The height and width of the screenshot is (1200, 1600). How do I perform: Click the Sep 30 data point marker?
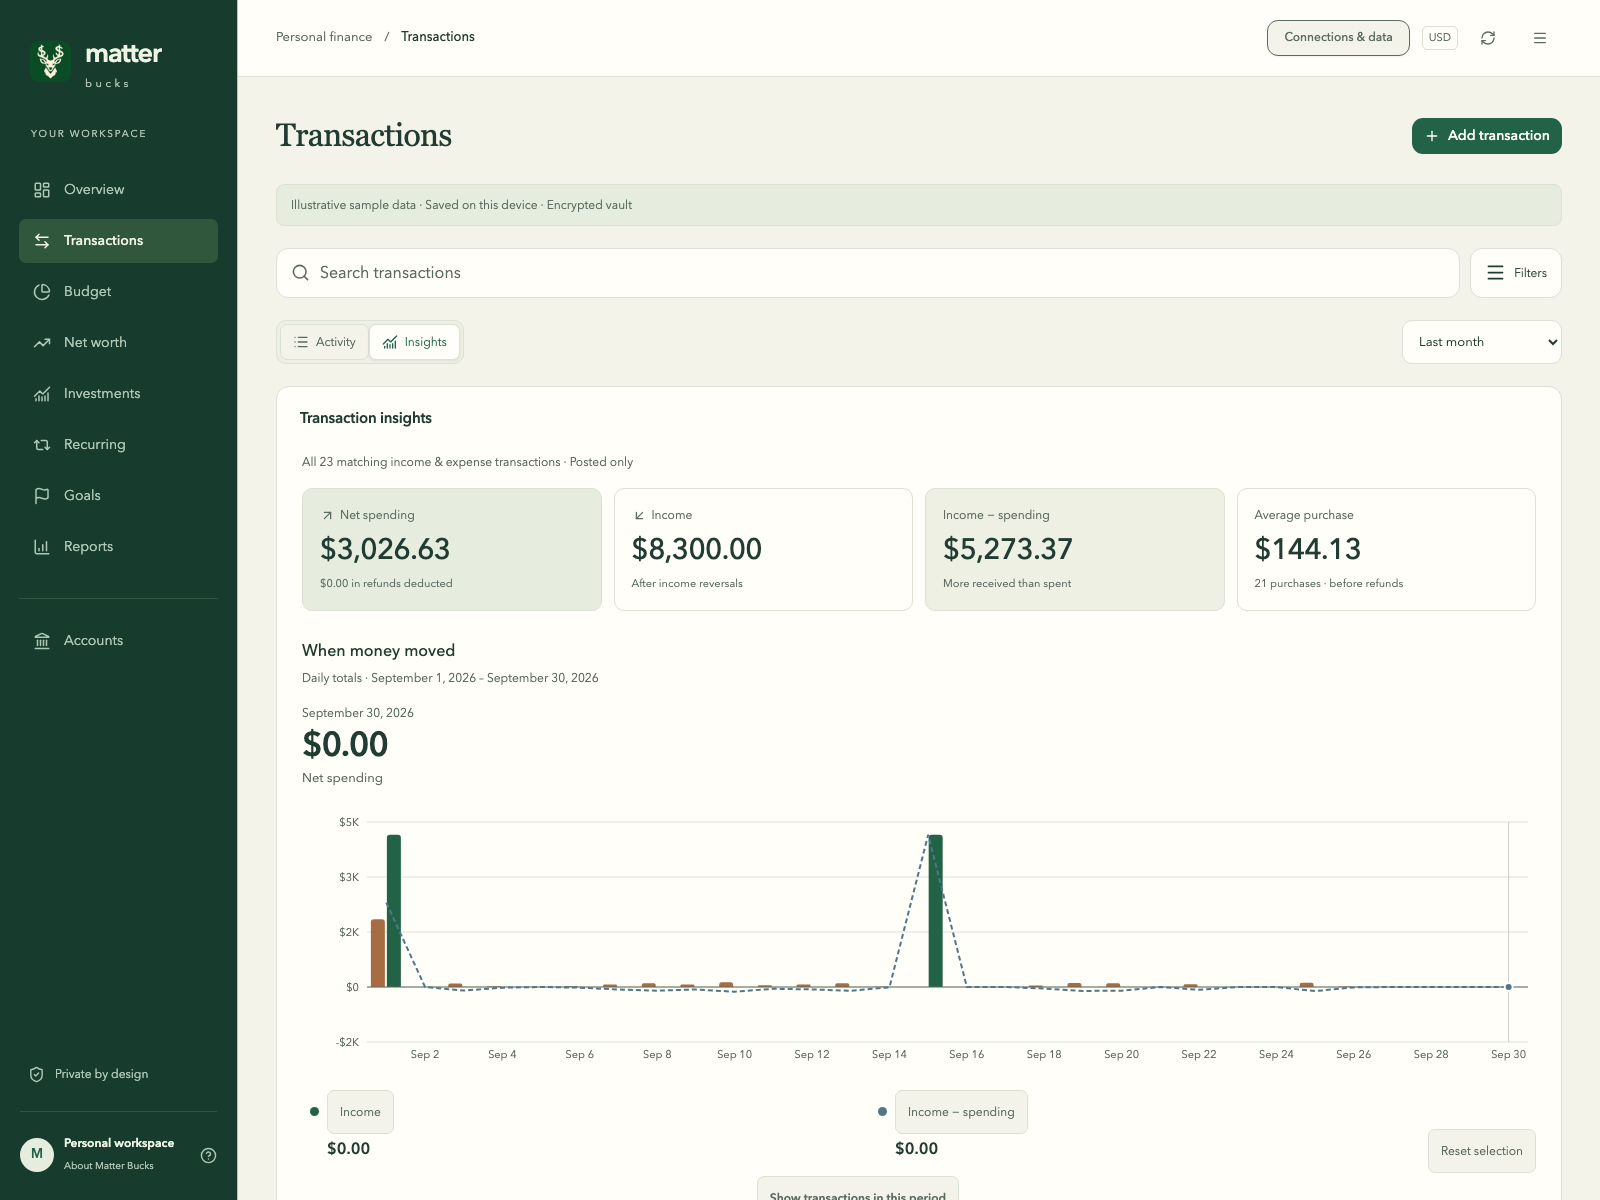tap(1509, 987)
